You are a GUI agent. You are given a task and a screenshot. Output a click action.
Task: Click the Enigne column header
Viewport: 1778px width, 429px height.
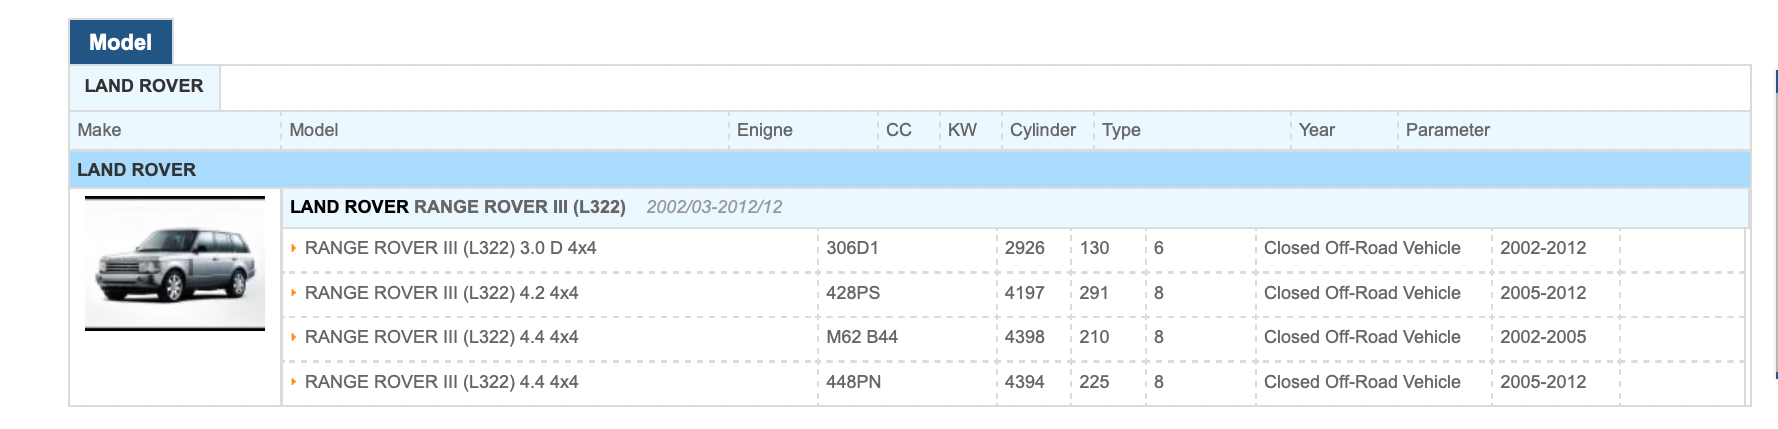coord(764,130)
